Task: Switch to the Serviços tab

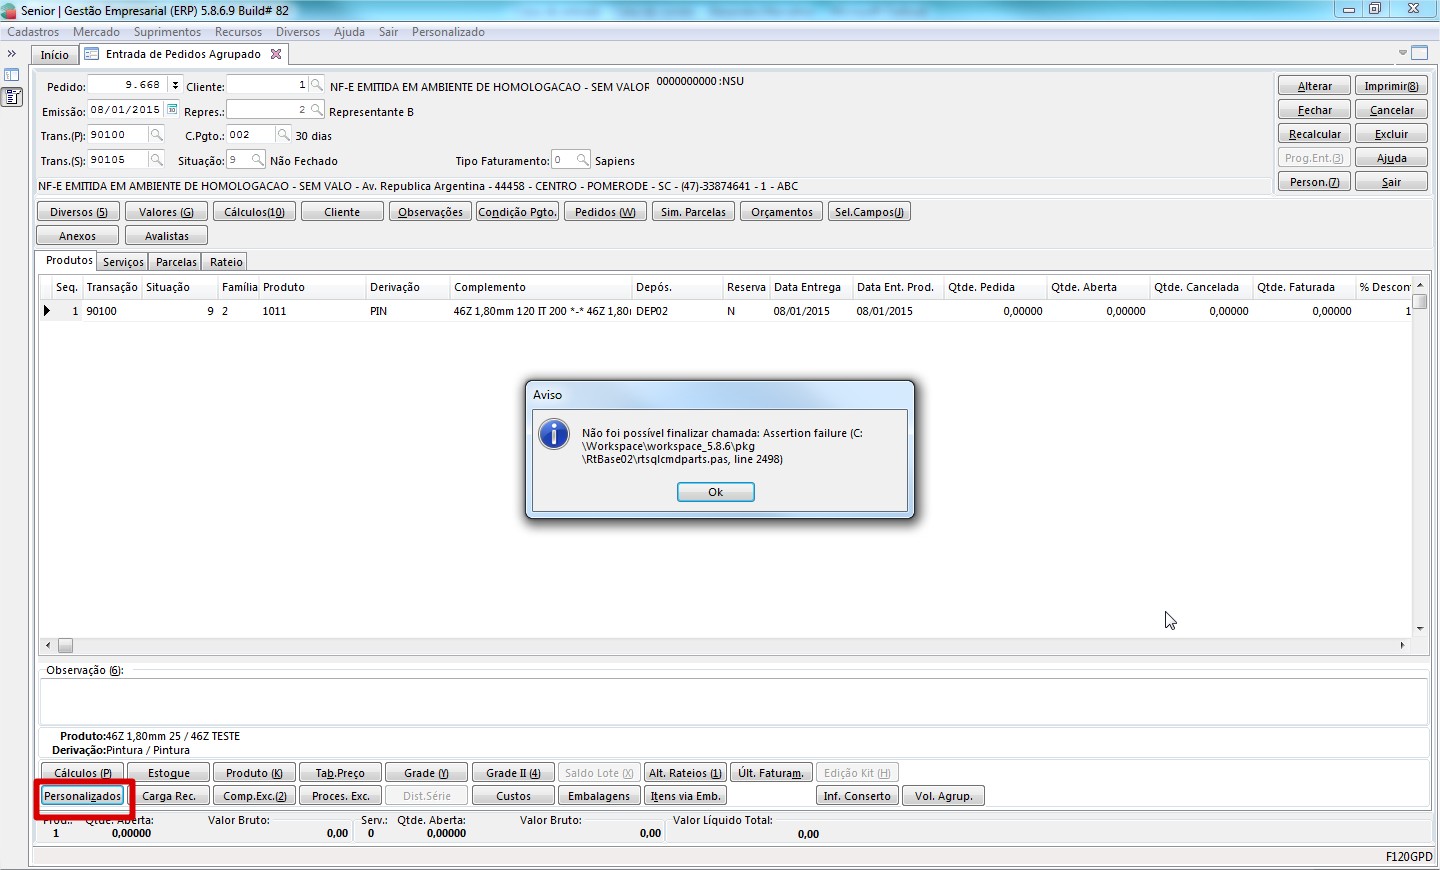Action: pos(123,262)
